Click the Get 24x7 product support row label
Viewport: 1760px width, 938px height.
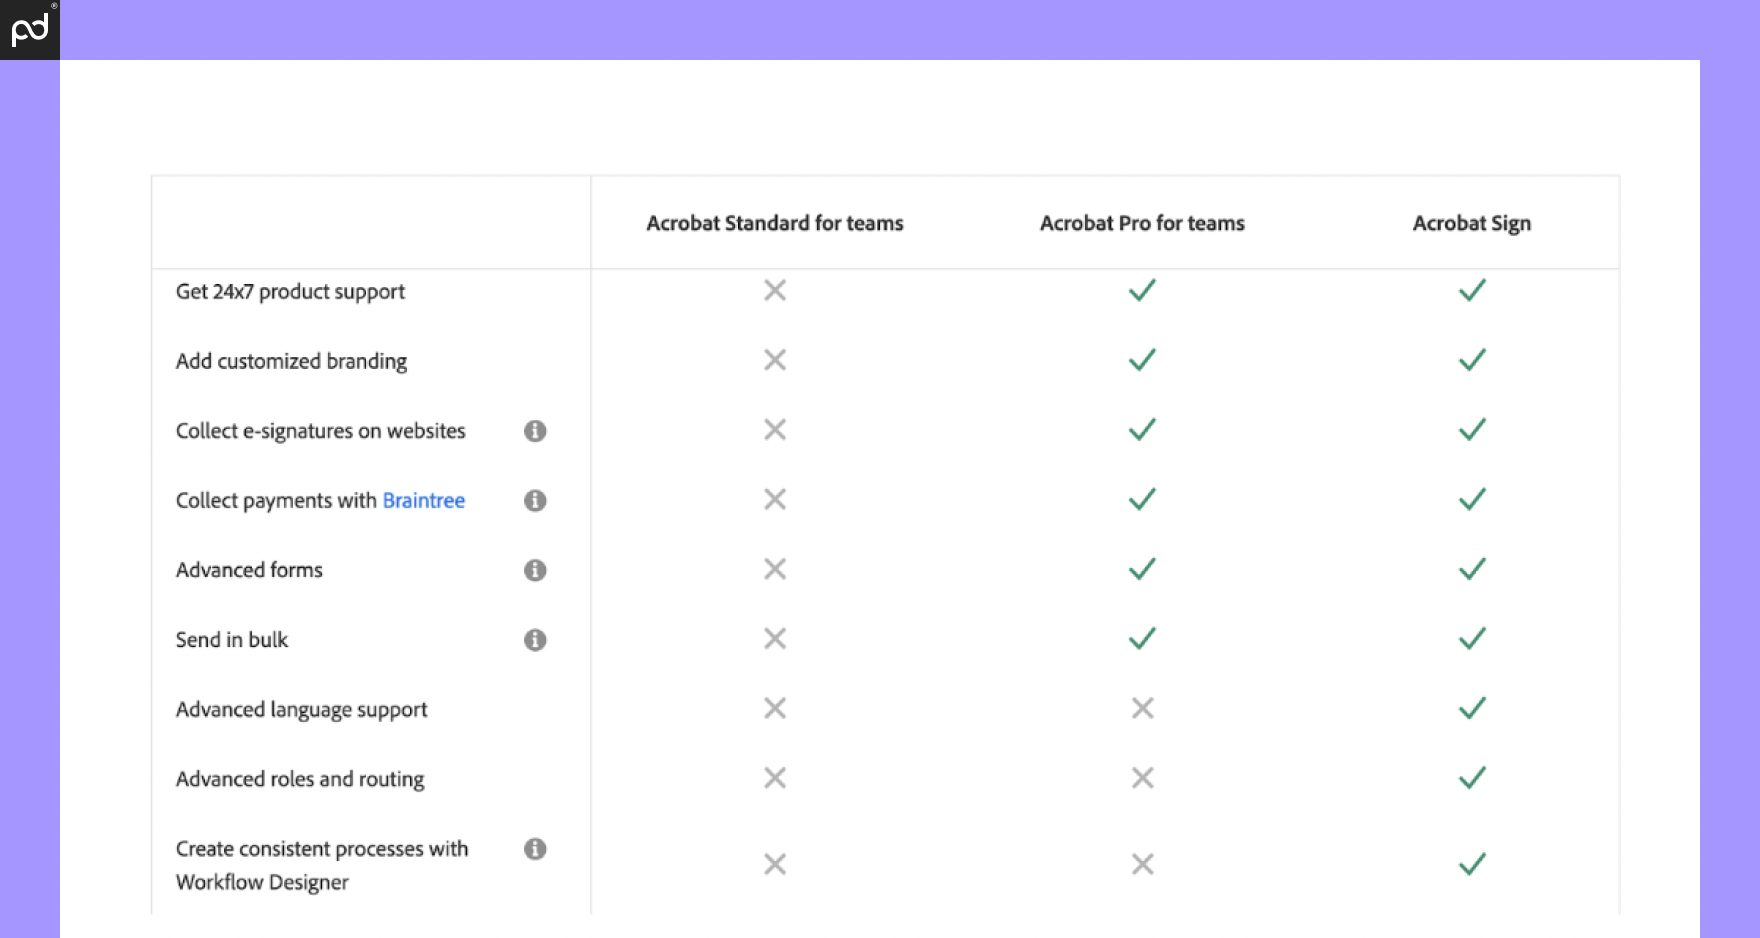coord(290,292)
